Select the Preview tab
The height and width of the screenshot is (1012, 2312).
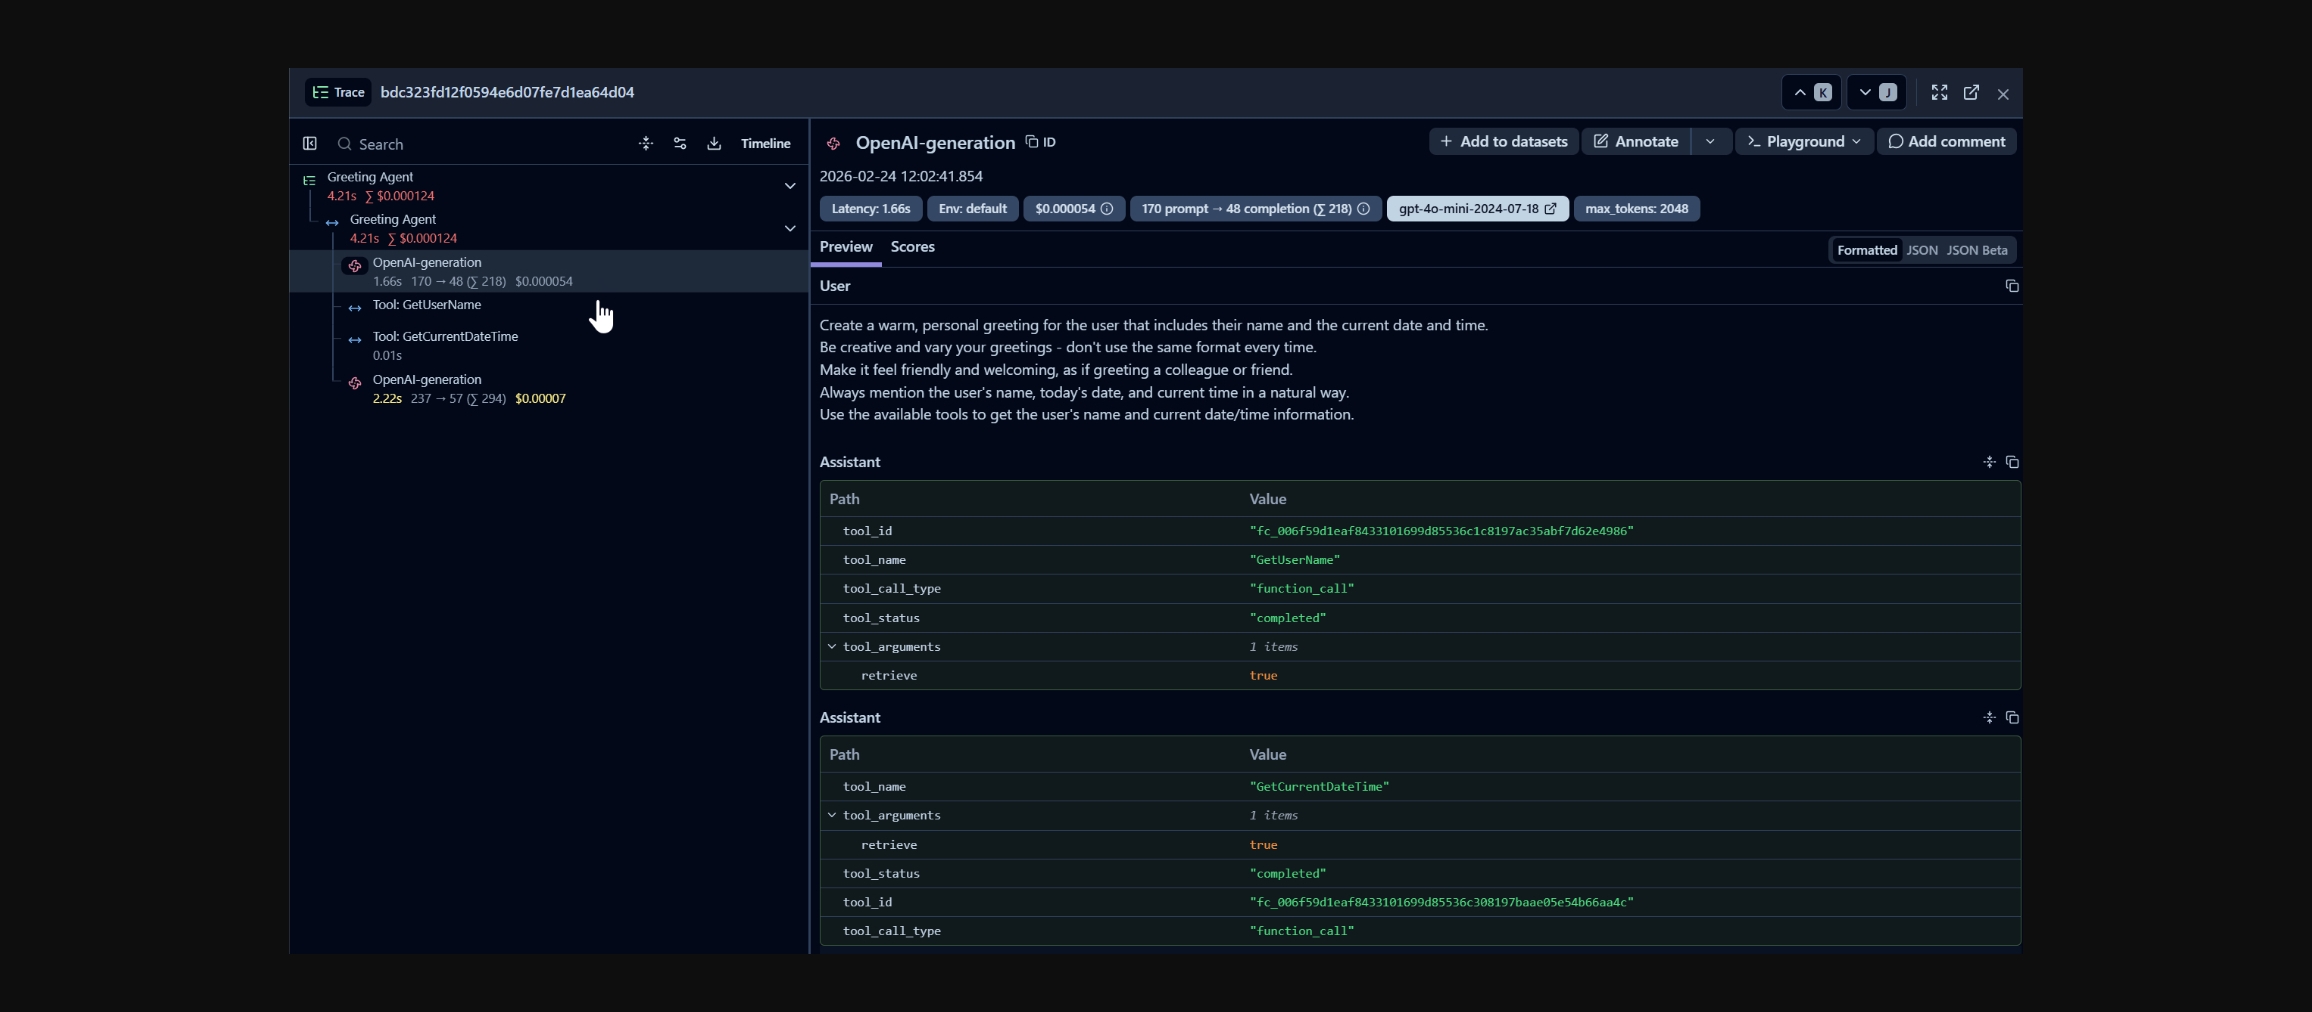coord(846,247)
